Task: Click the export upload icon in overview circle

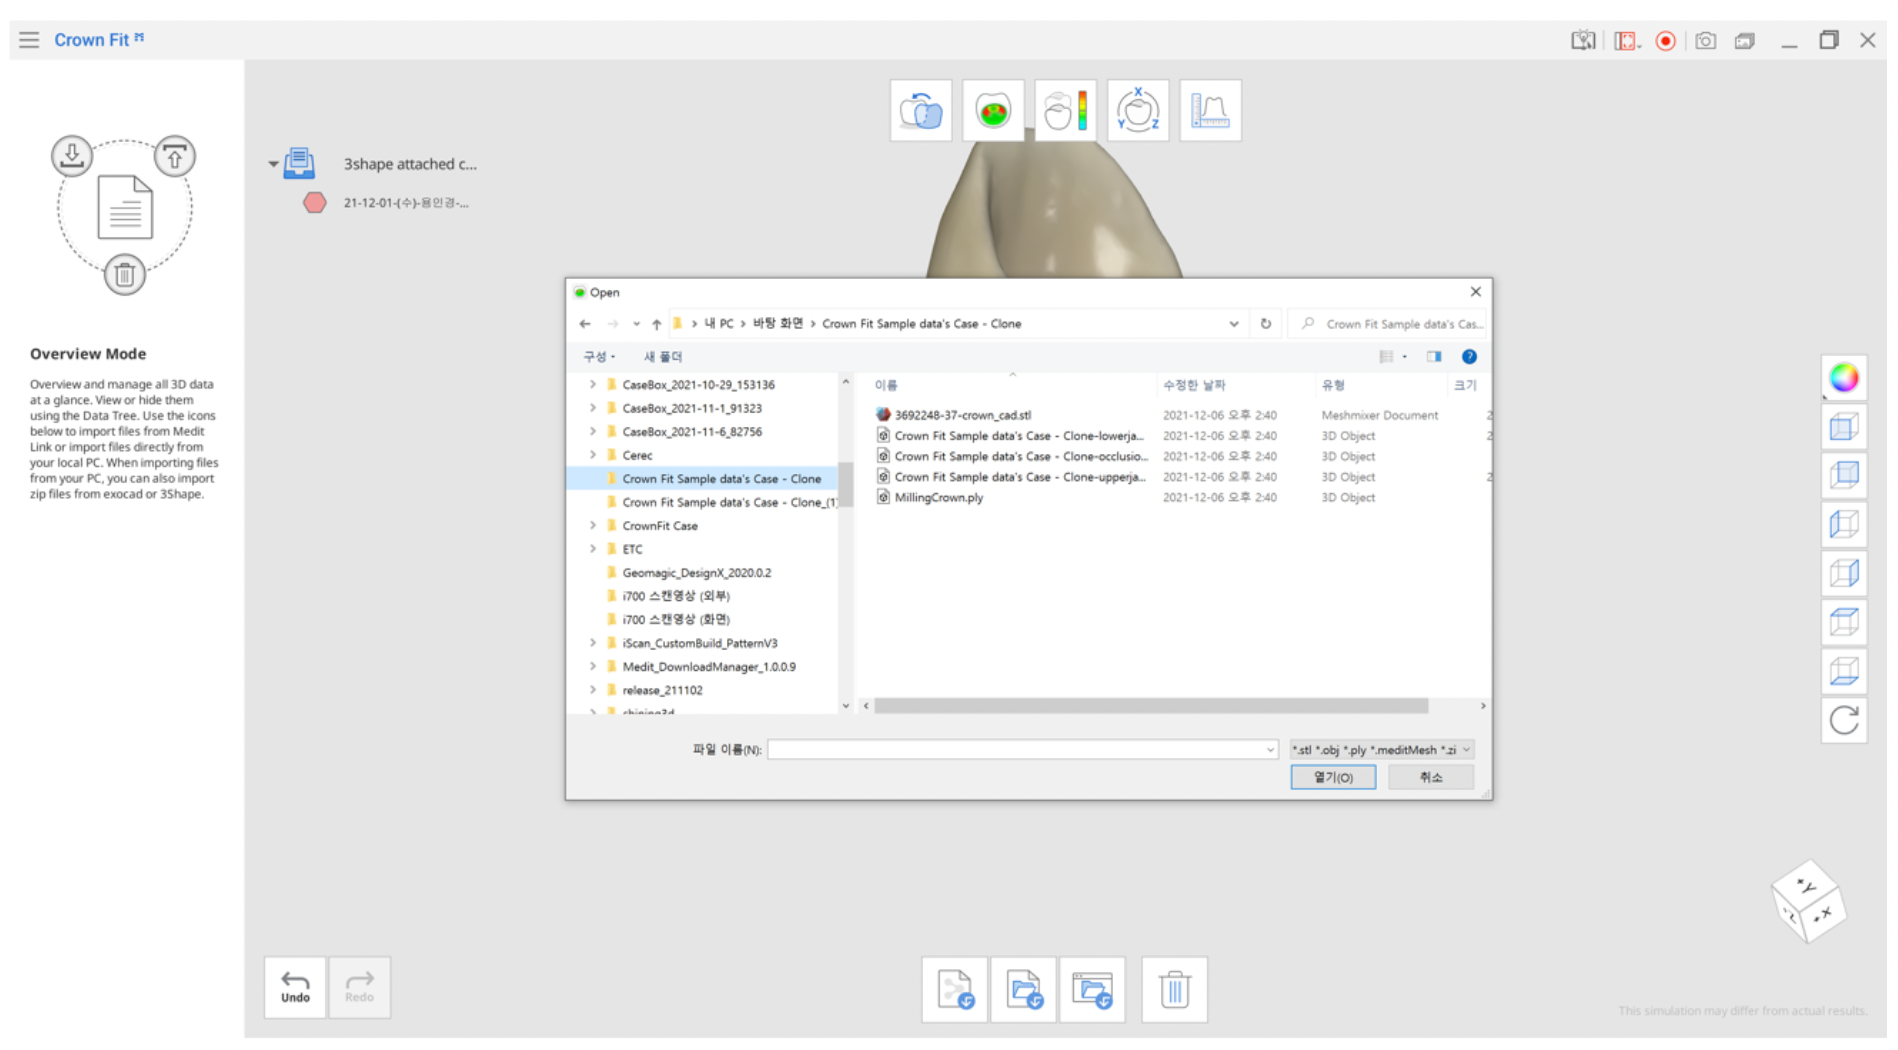Action: coord(175,156)
